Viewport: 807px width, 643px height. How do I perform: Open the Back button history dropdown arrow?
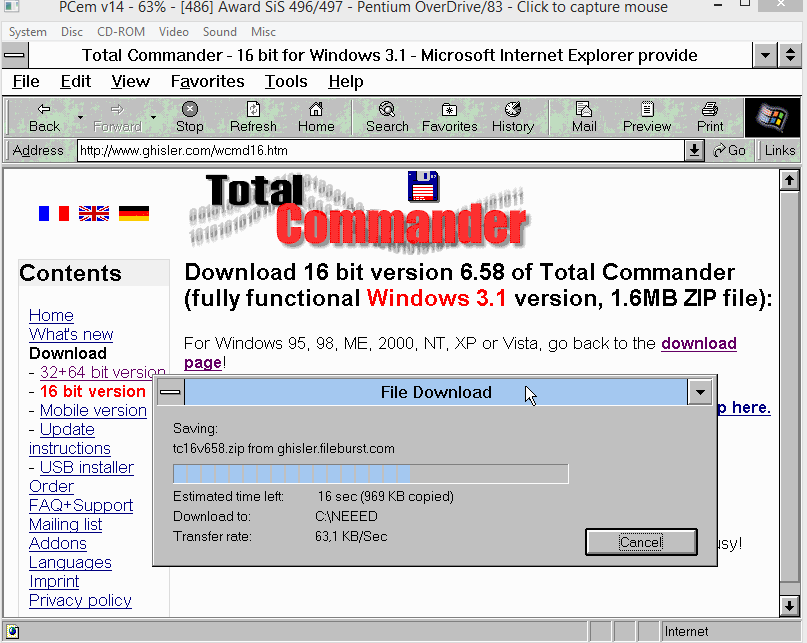(80, 117)
